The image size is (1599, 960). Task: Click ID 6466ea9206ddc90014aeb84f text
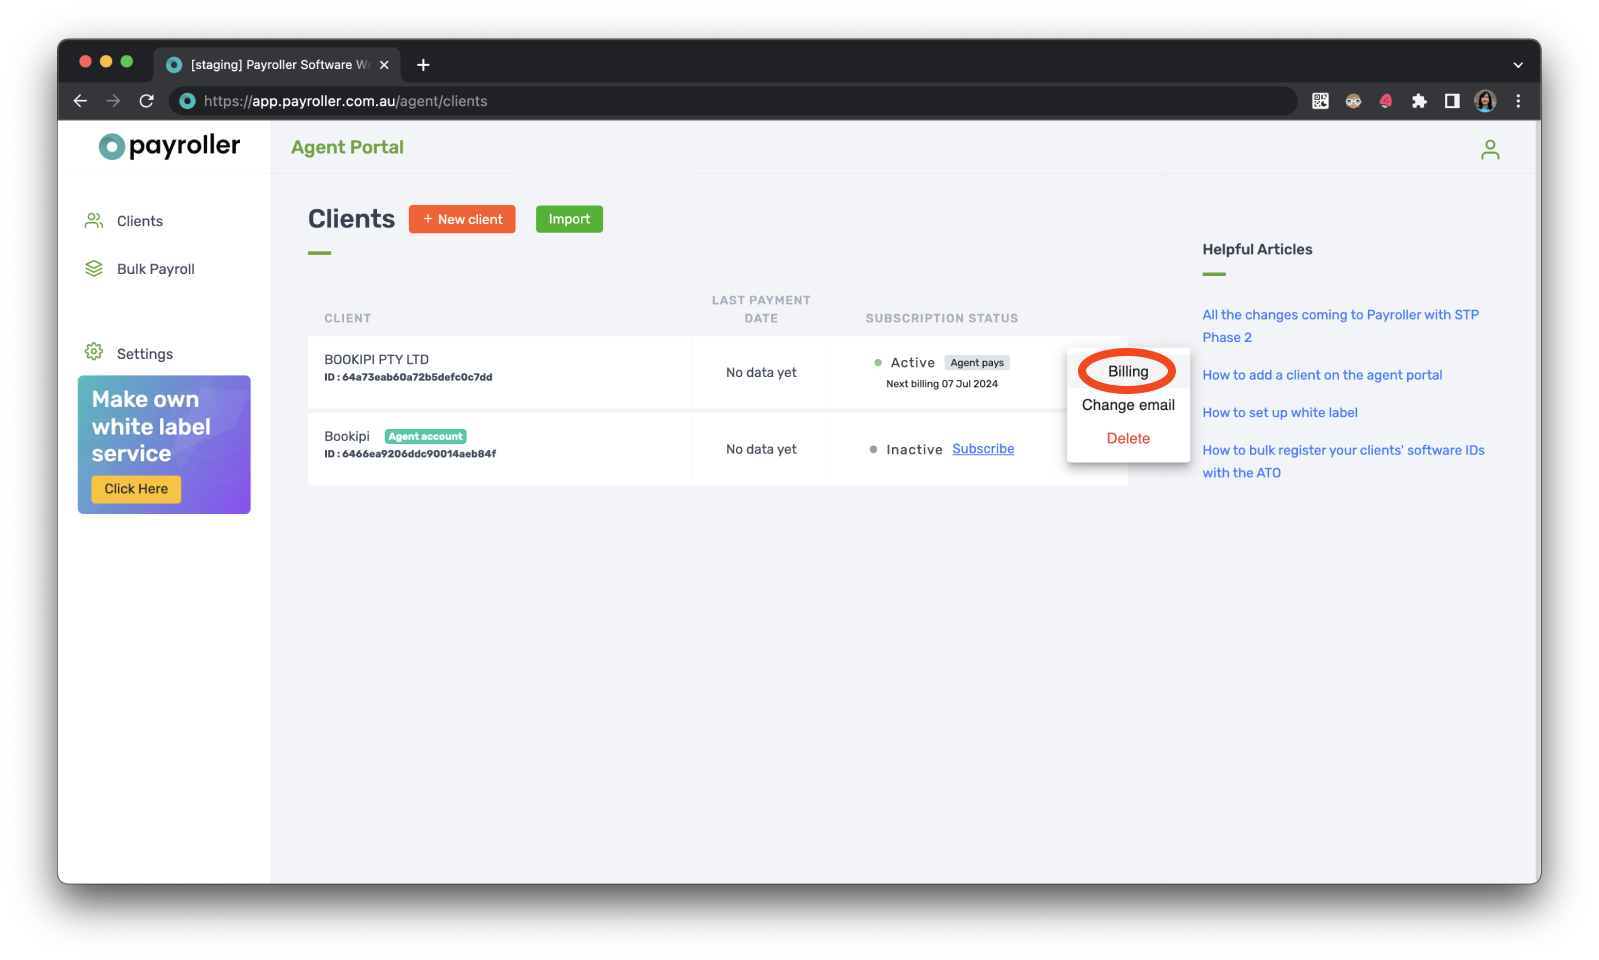tap(410, 454)
